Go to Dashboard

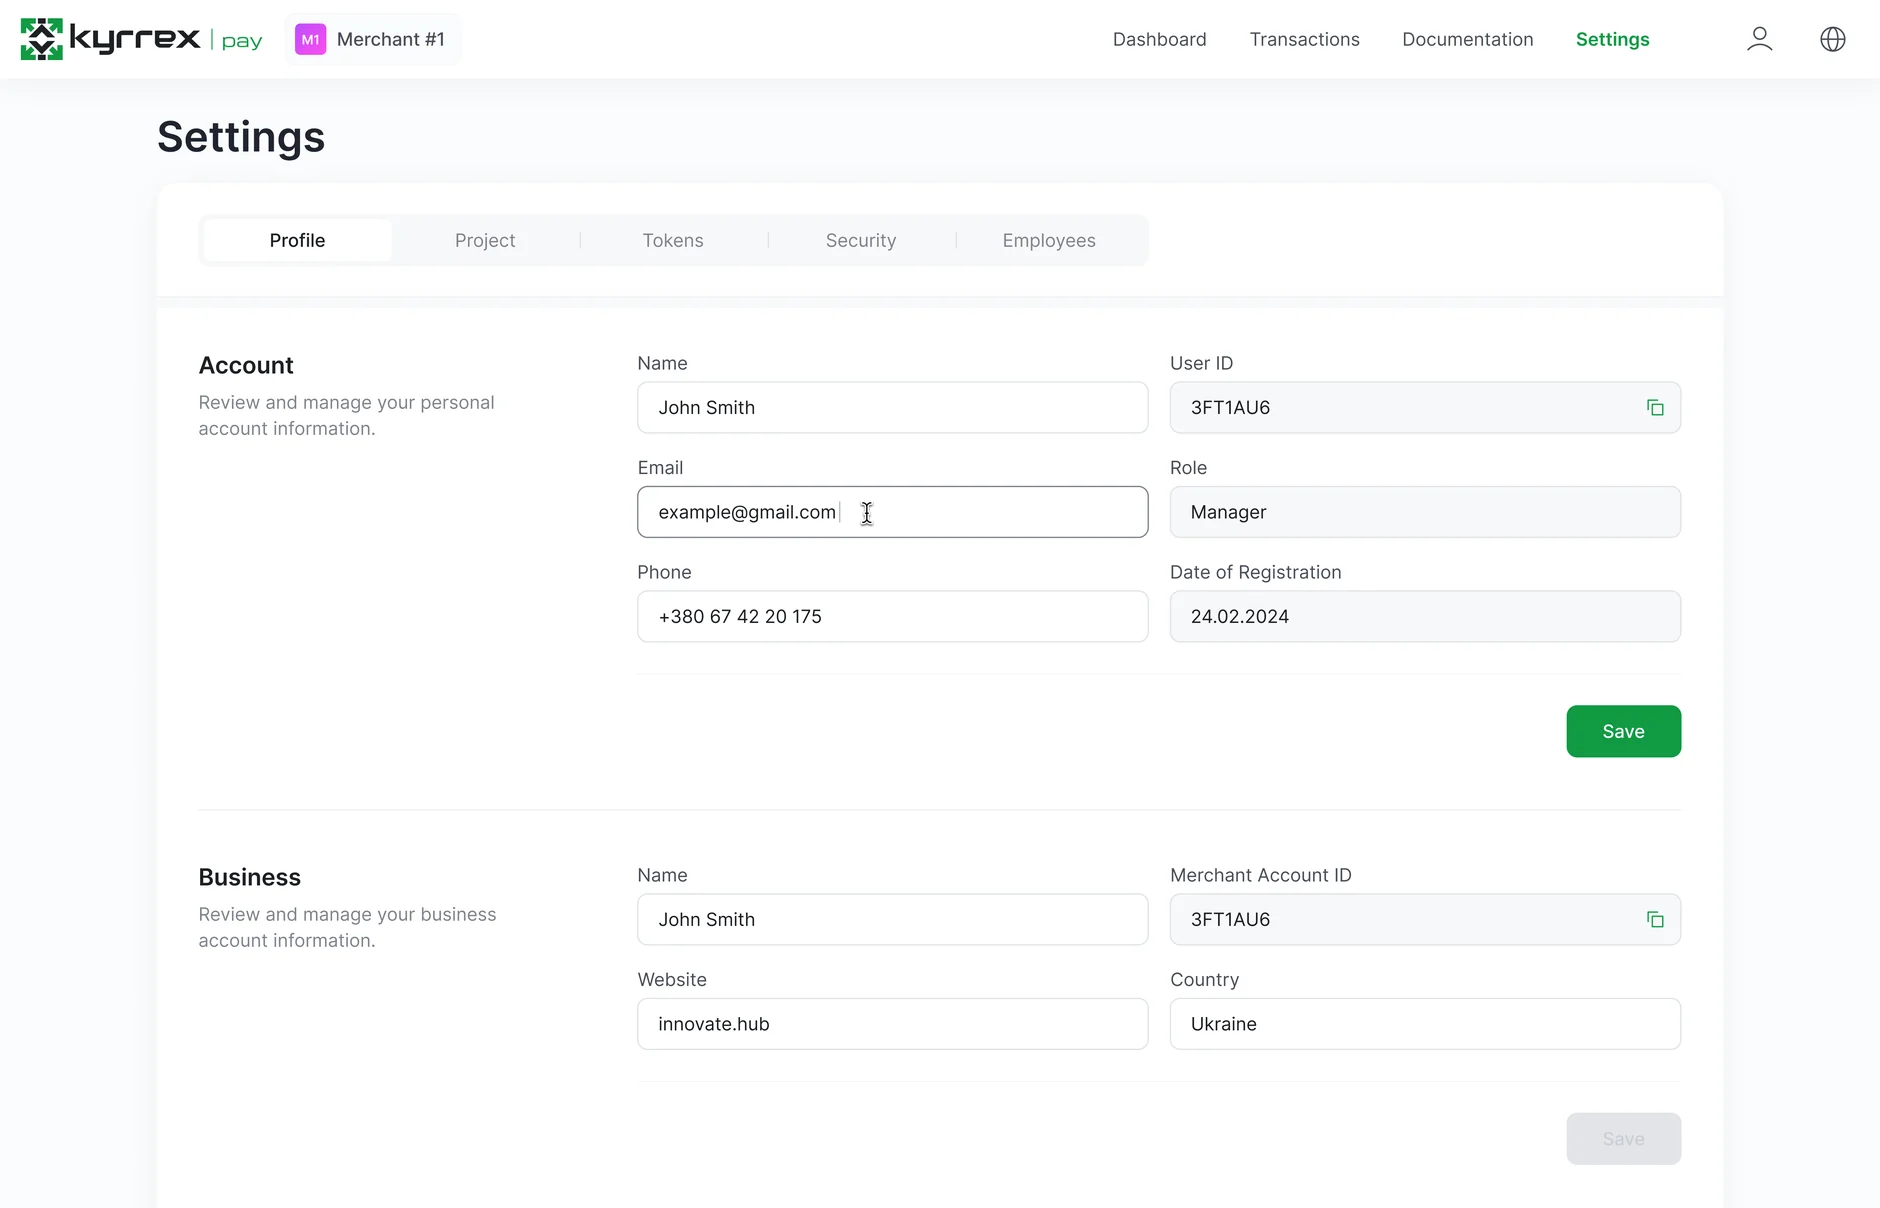1159,39
